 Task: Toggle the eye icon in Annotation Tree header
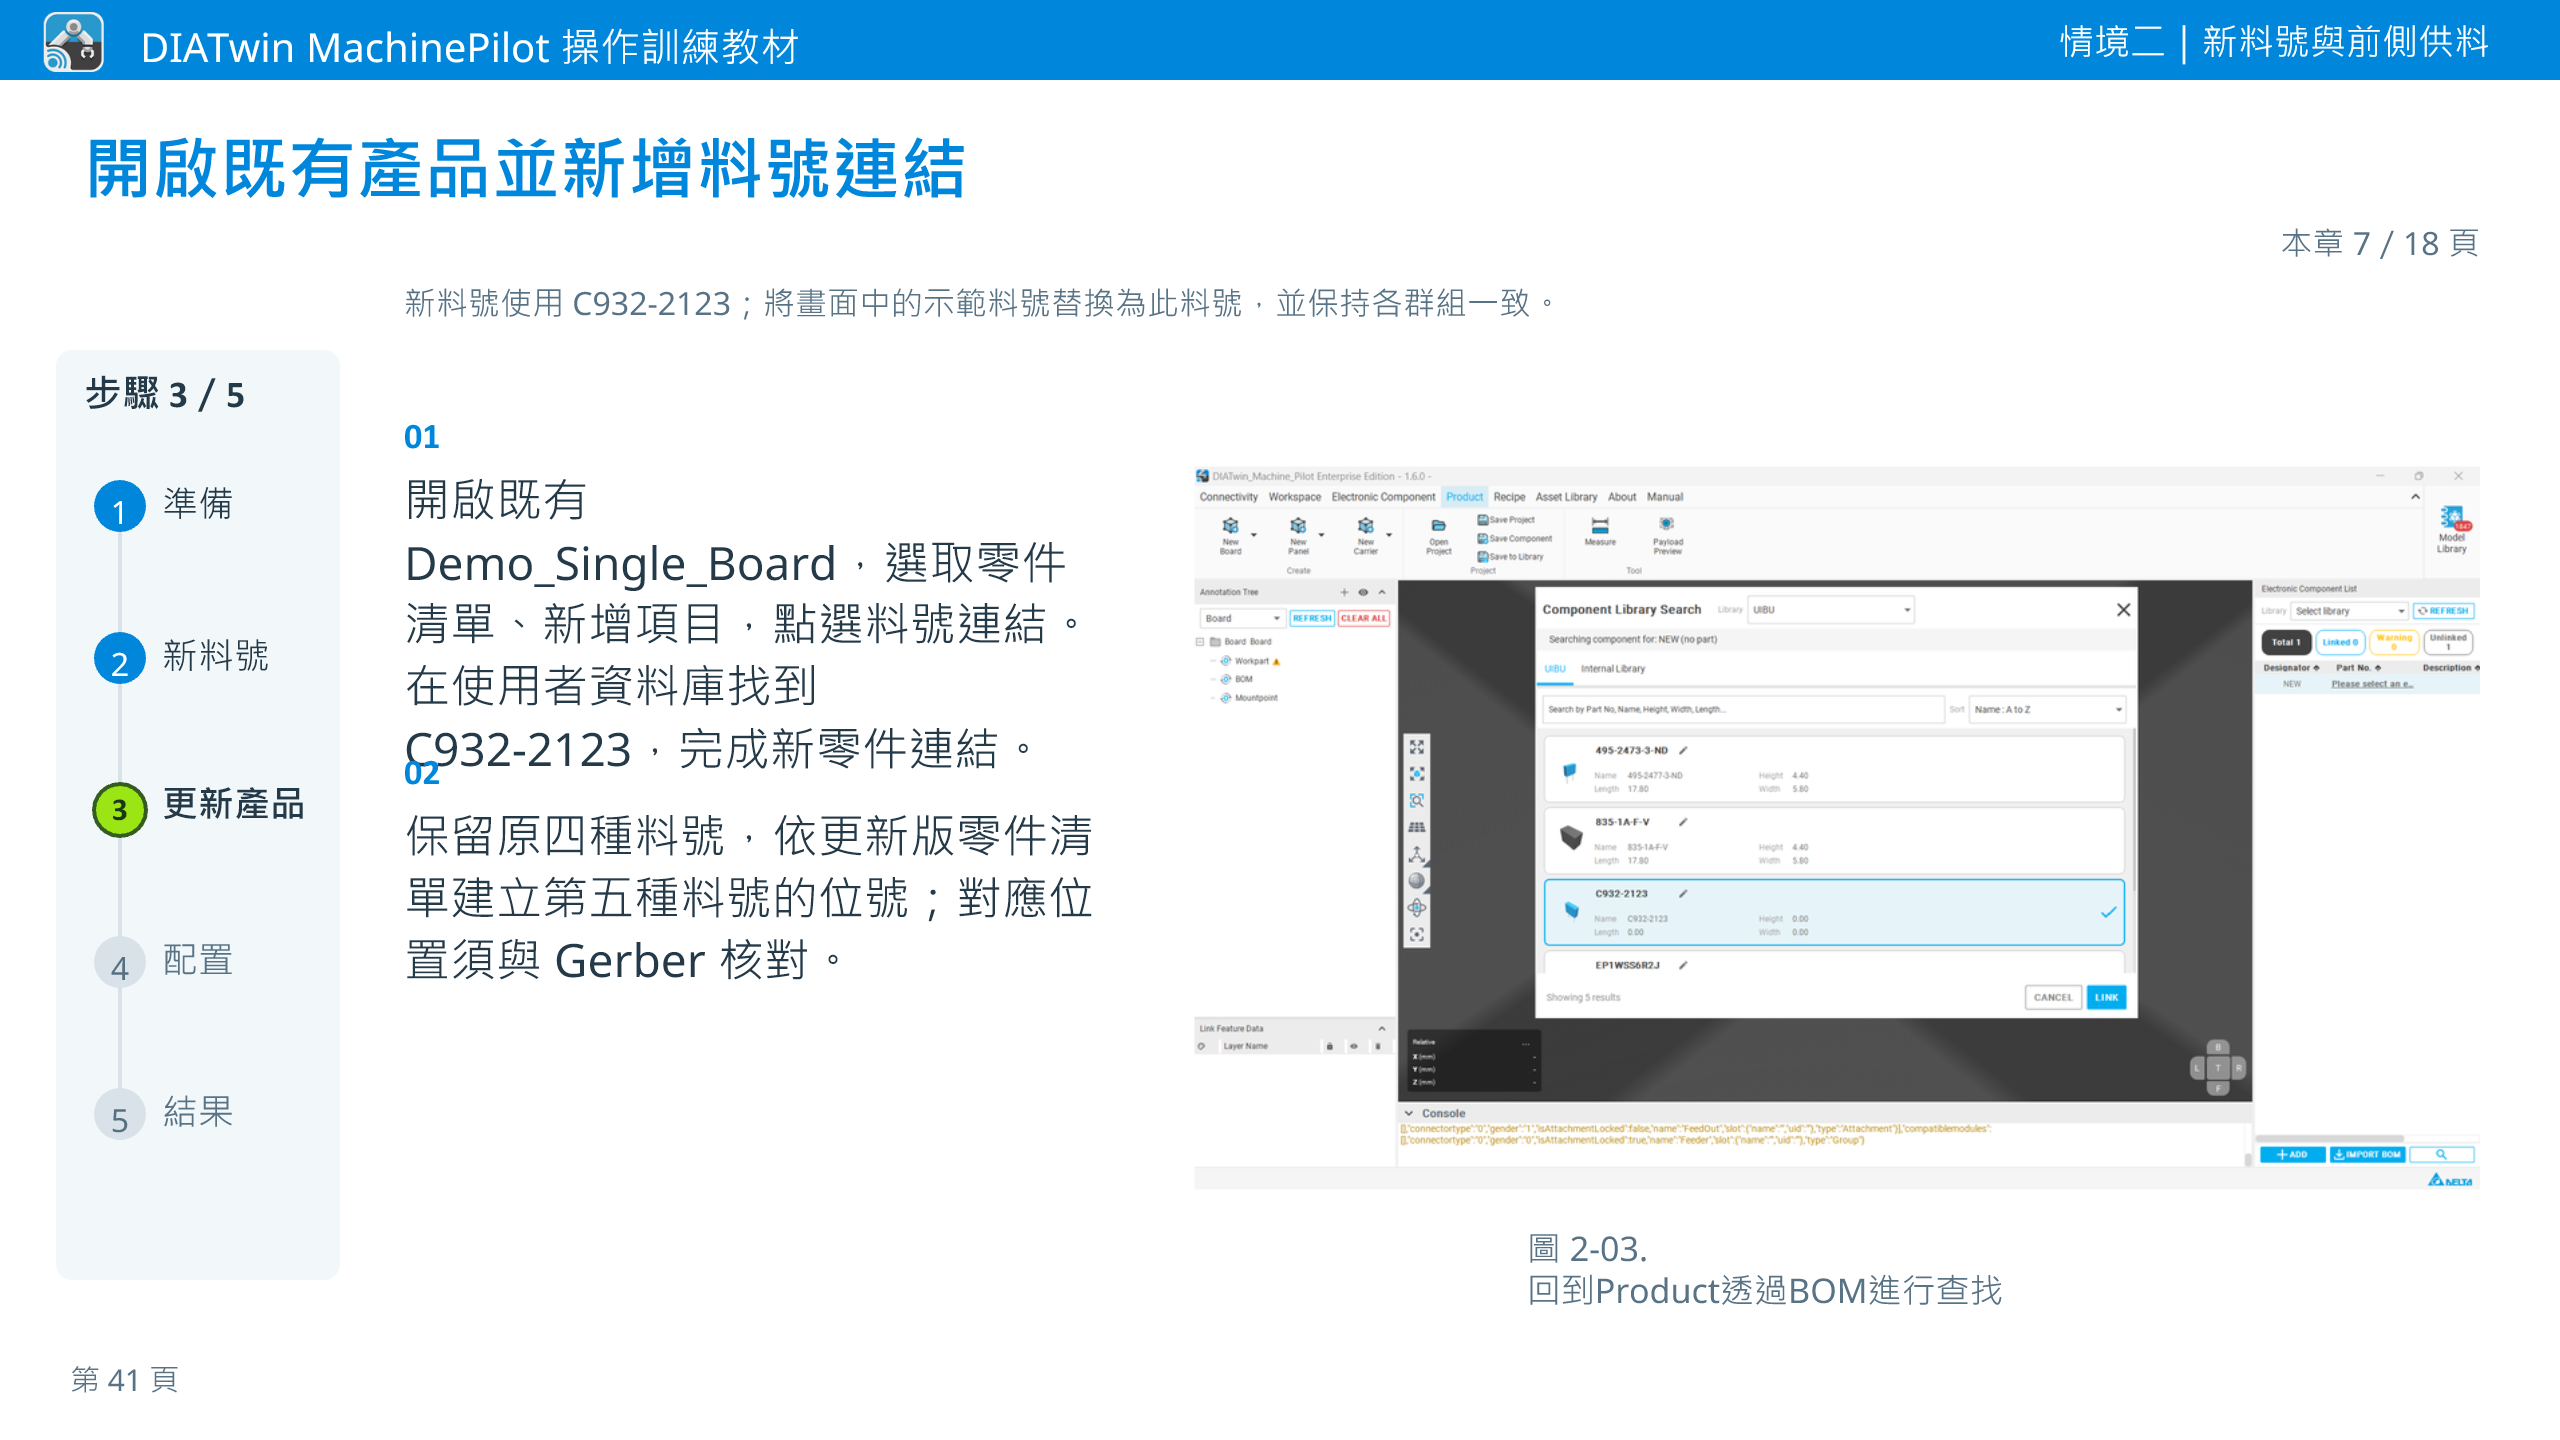coord(1363,592)
